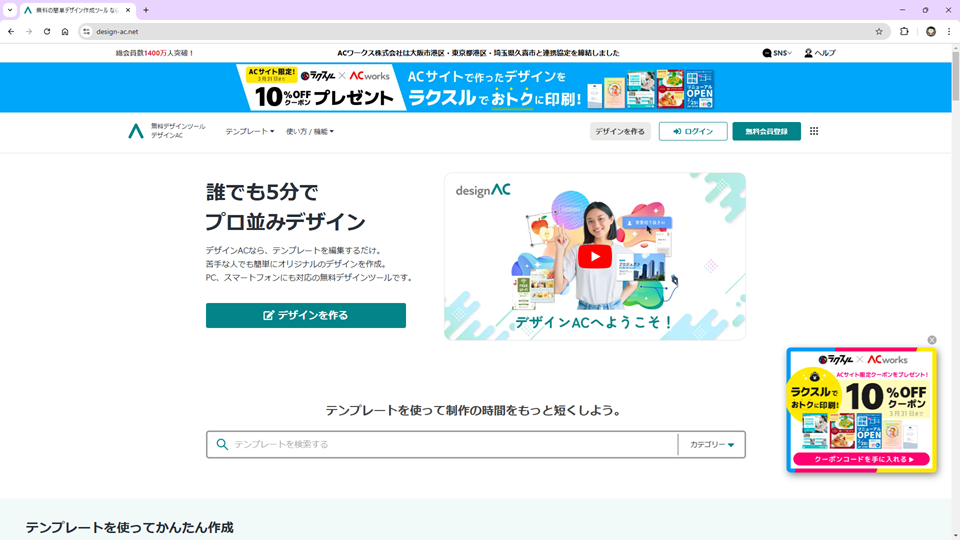Close the floating coupon popup
The width and height of the screenshot is (960, 540).
coord(932,340)
